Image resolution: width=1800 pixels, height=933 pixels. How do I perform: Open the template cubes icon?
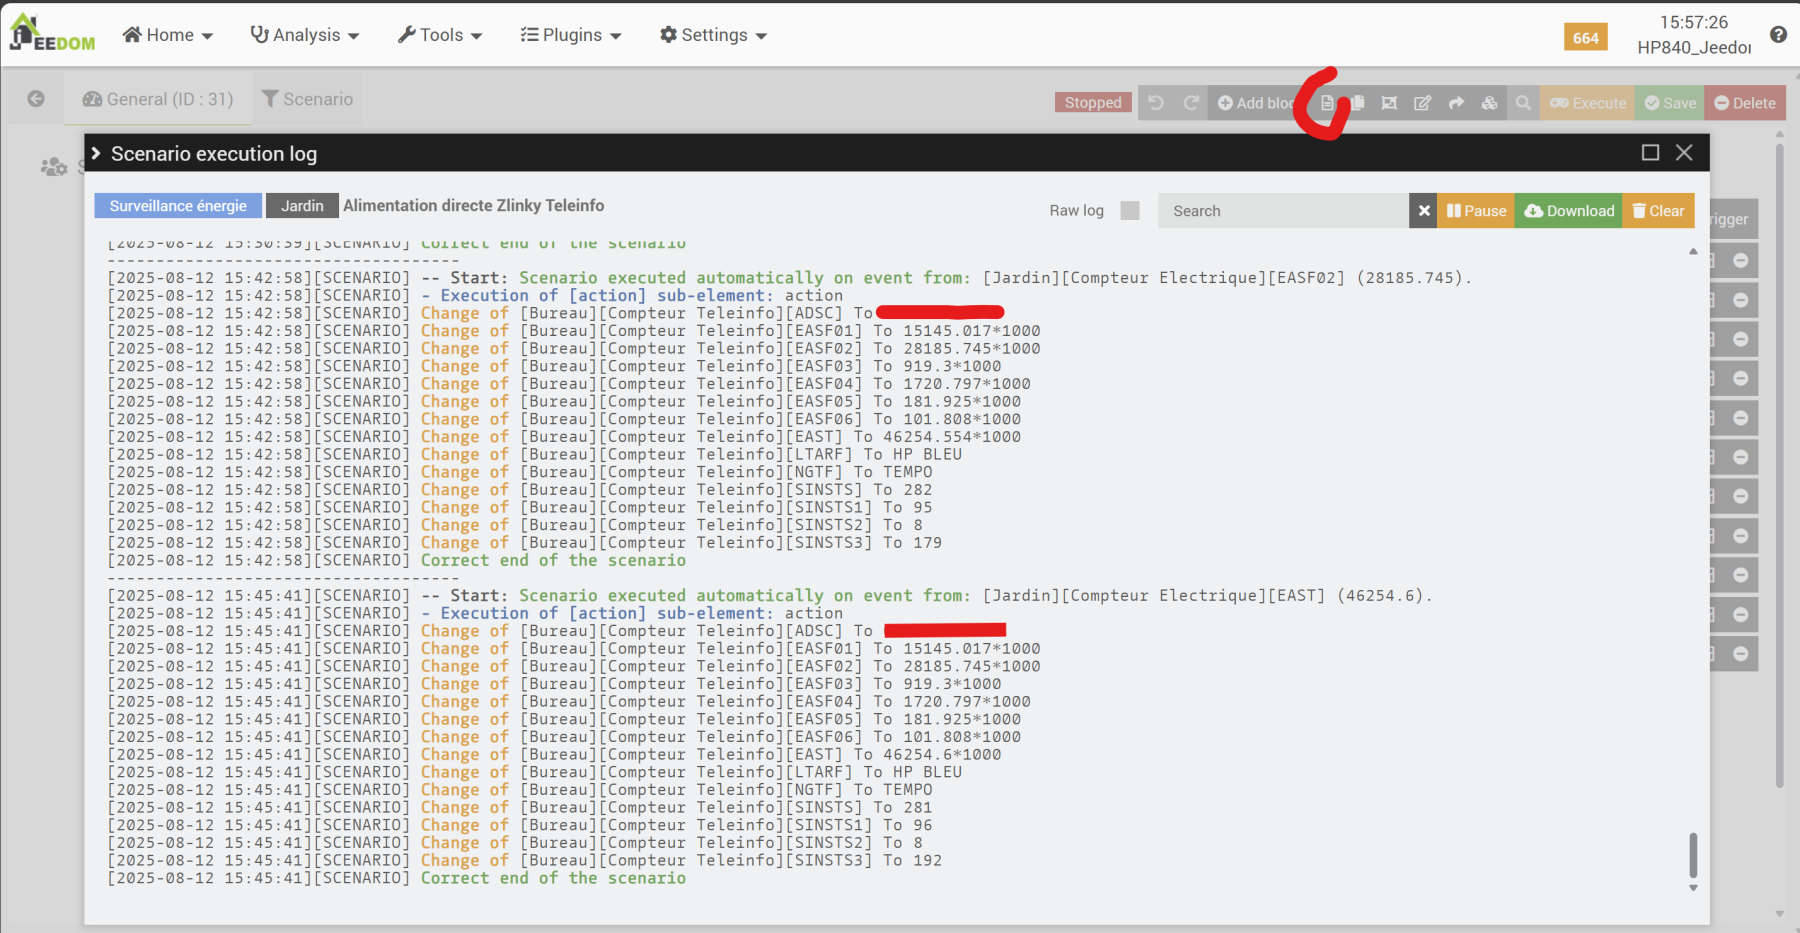click(x=1489, y=103)
